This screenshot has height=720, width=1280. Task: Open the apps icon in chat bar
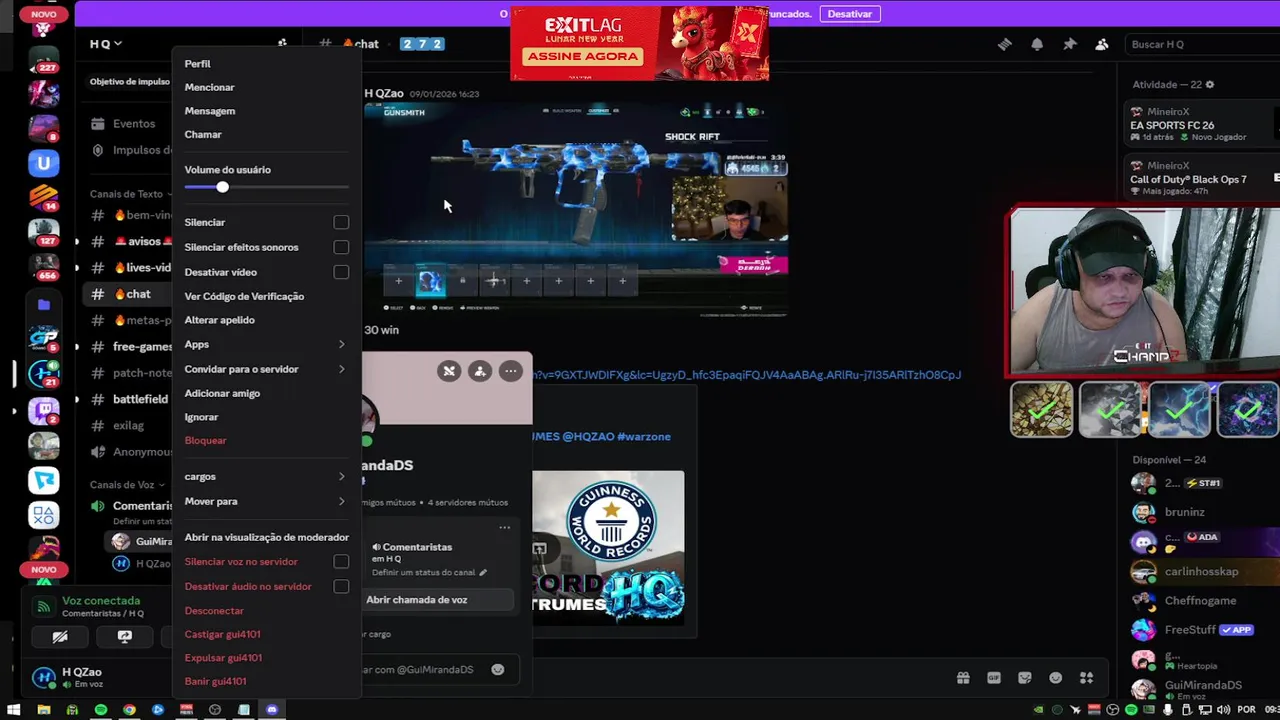(x=1087, y=678)
